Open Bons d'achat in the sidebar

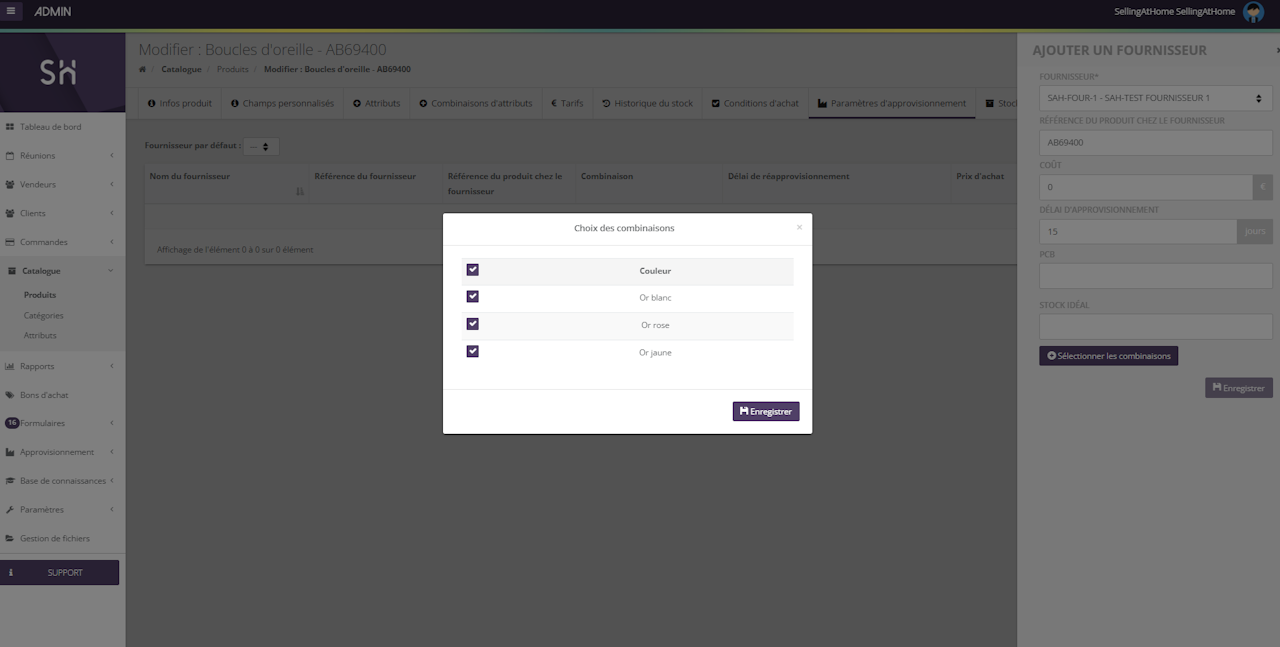coord(44,395)
